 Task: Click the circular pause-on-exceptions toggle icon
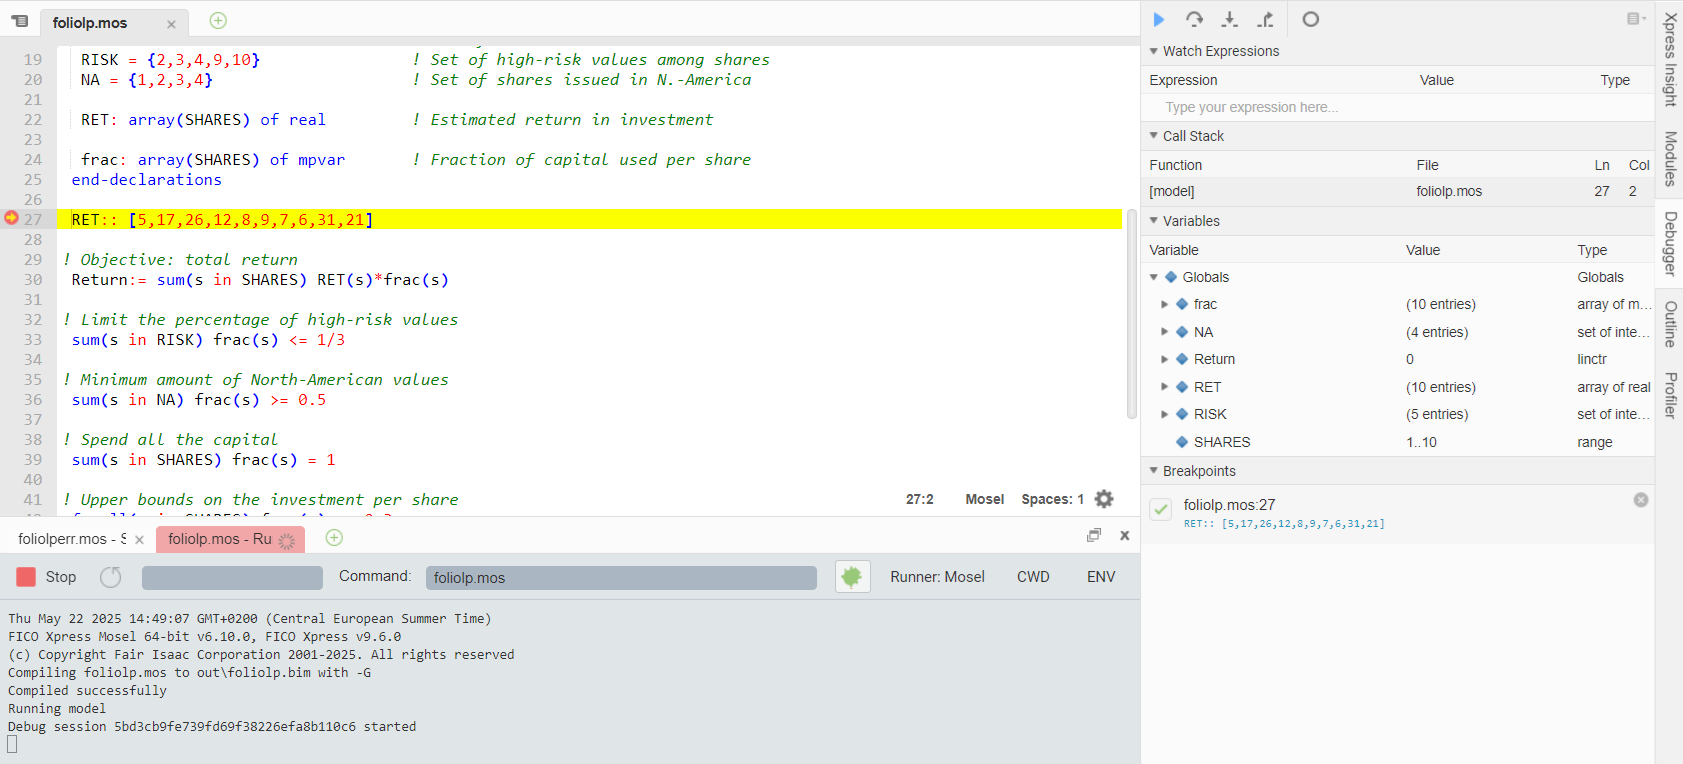1310,19
